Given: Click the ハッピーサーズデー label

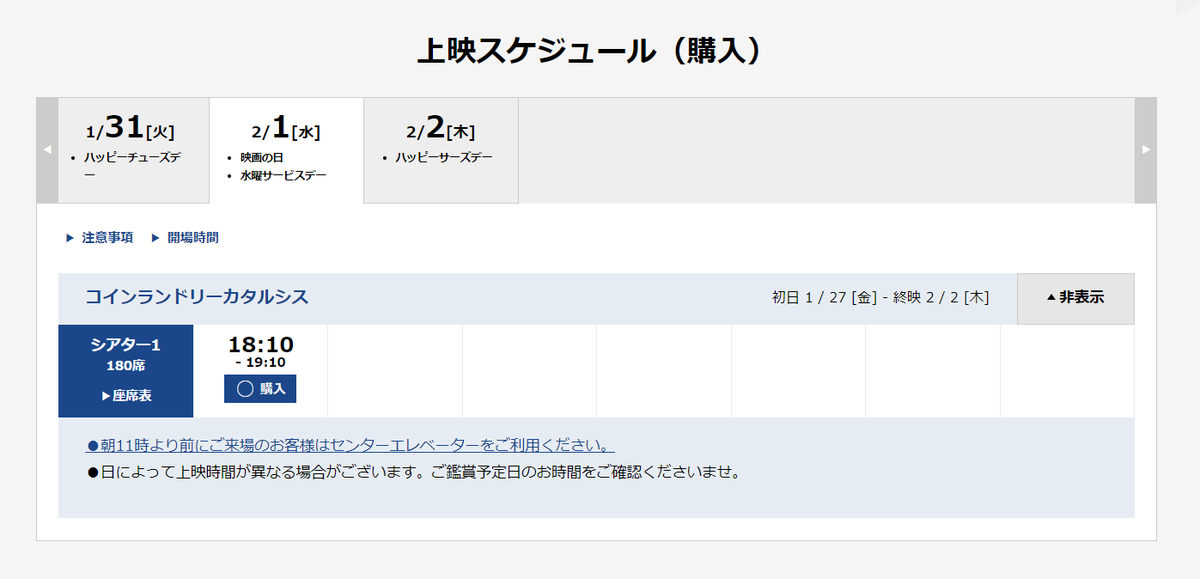Looking at the screenshot, I should pyautogui.click(x=444, y=158).
